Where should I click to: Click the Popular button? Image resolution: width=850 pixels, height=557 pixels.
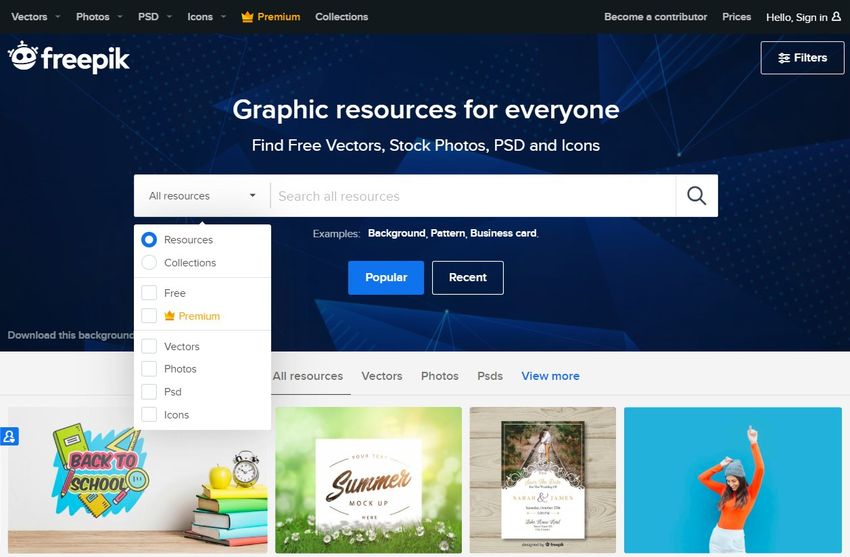pyautogui.click(x=386, y=278)
